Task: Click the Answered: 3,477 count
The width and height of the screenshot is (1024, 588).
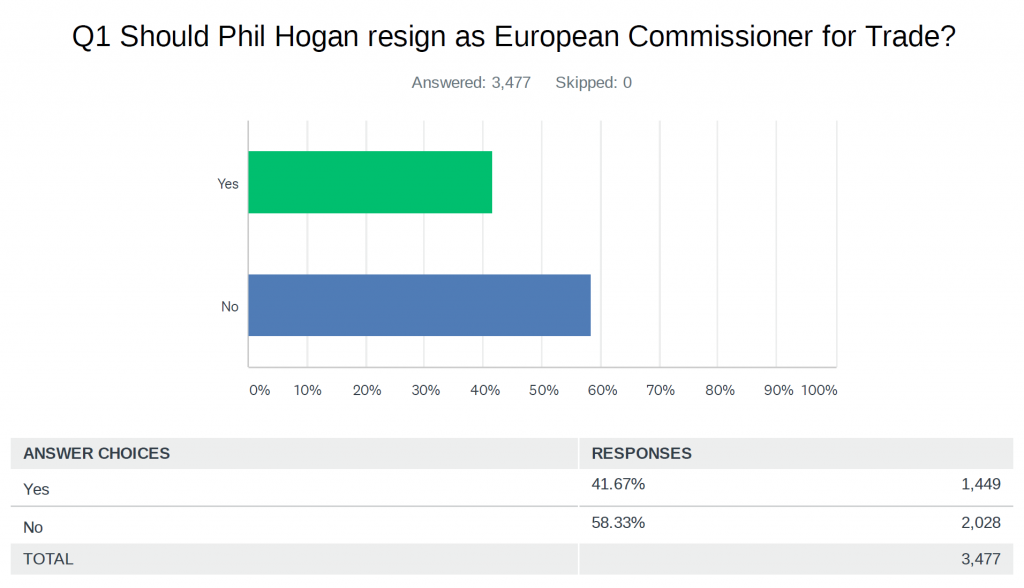Action: (471, 83)
